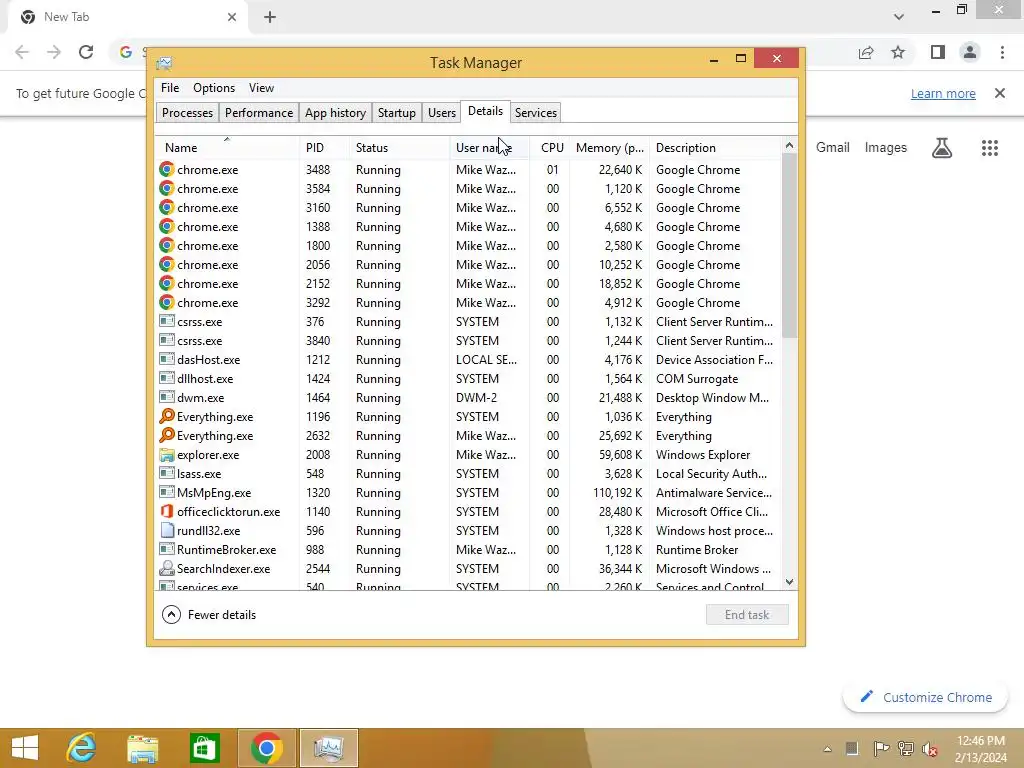
Task: Open the Chrome tab search chevron
Action: pos(899,17)
